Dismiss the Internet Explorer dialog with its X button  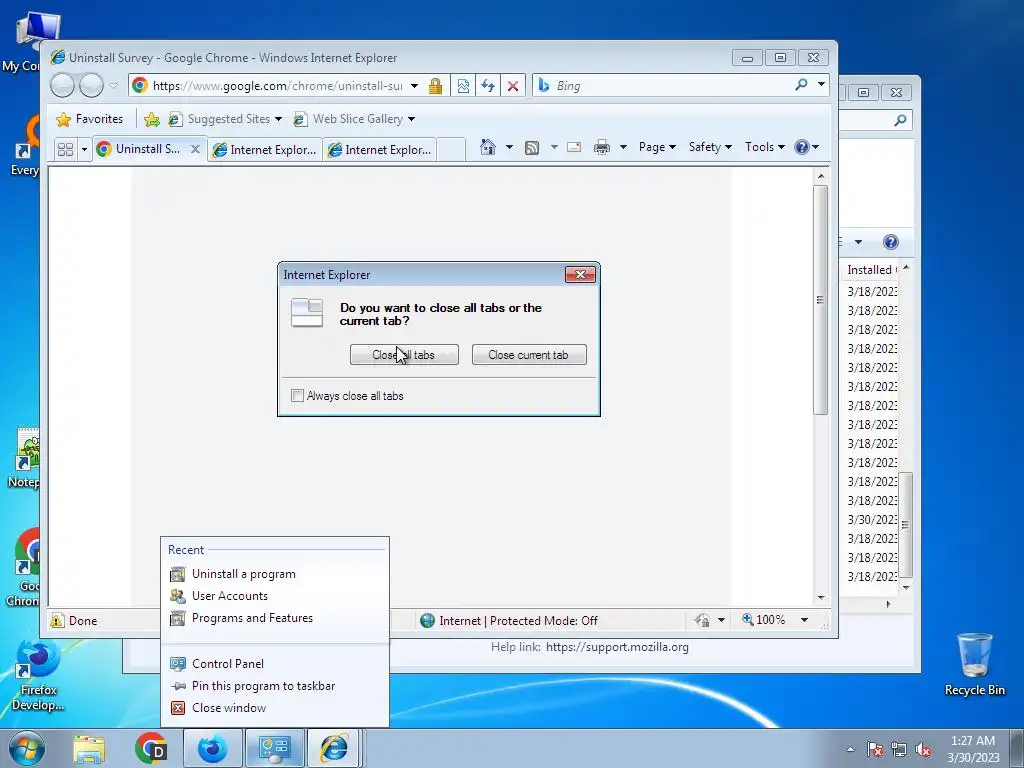coord(580,274)
